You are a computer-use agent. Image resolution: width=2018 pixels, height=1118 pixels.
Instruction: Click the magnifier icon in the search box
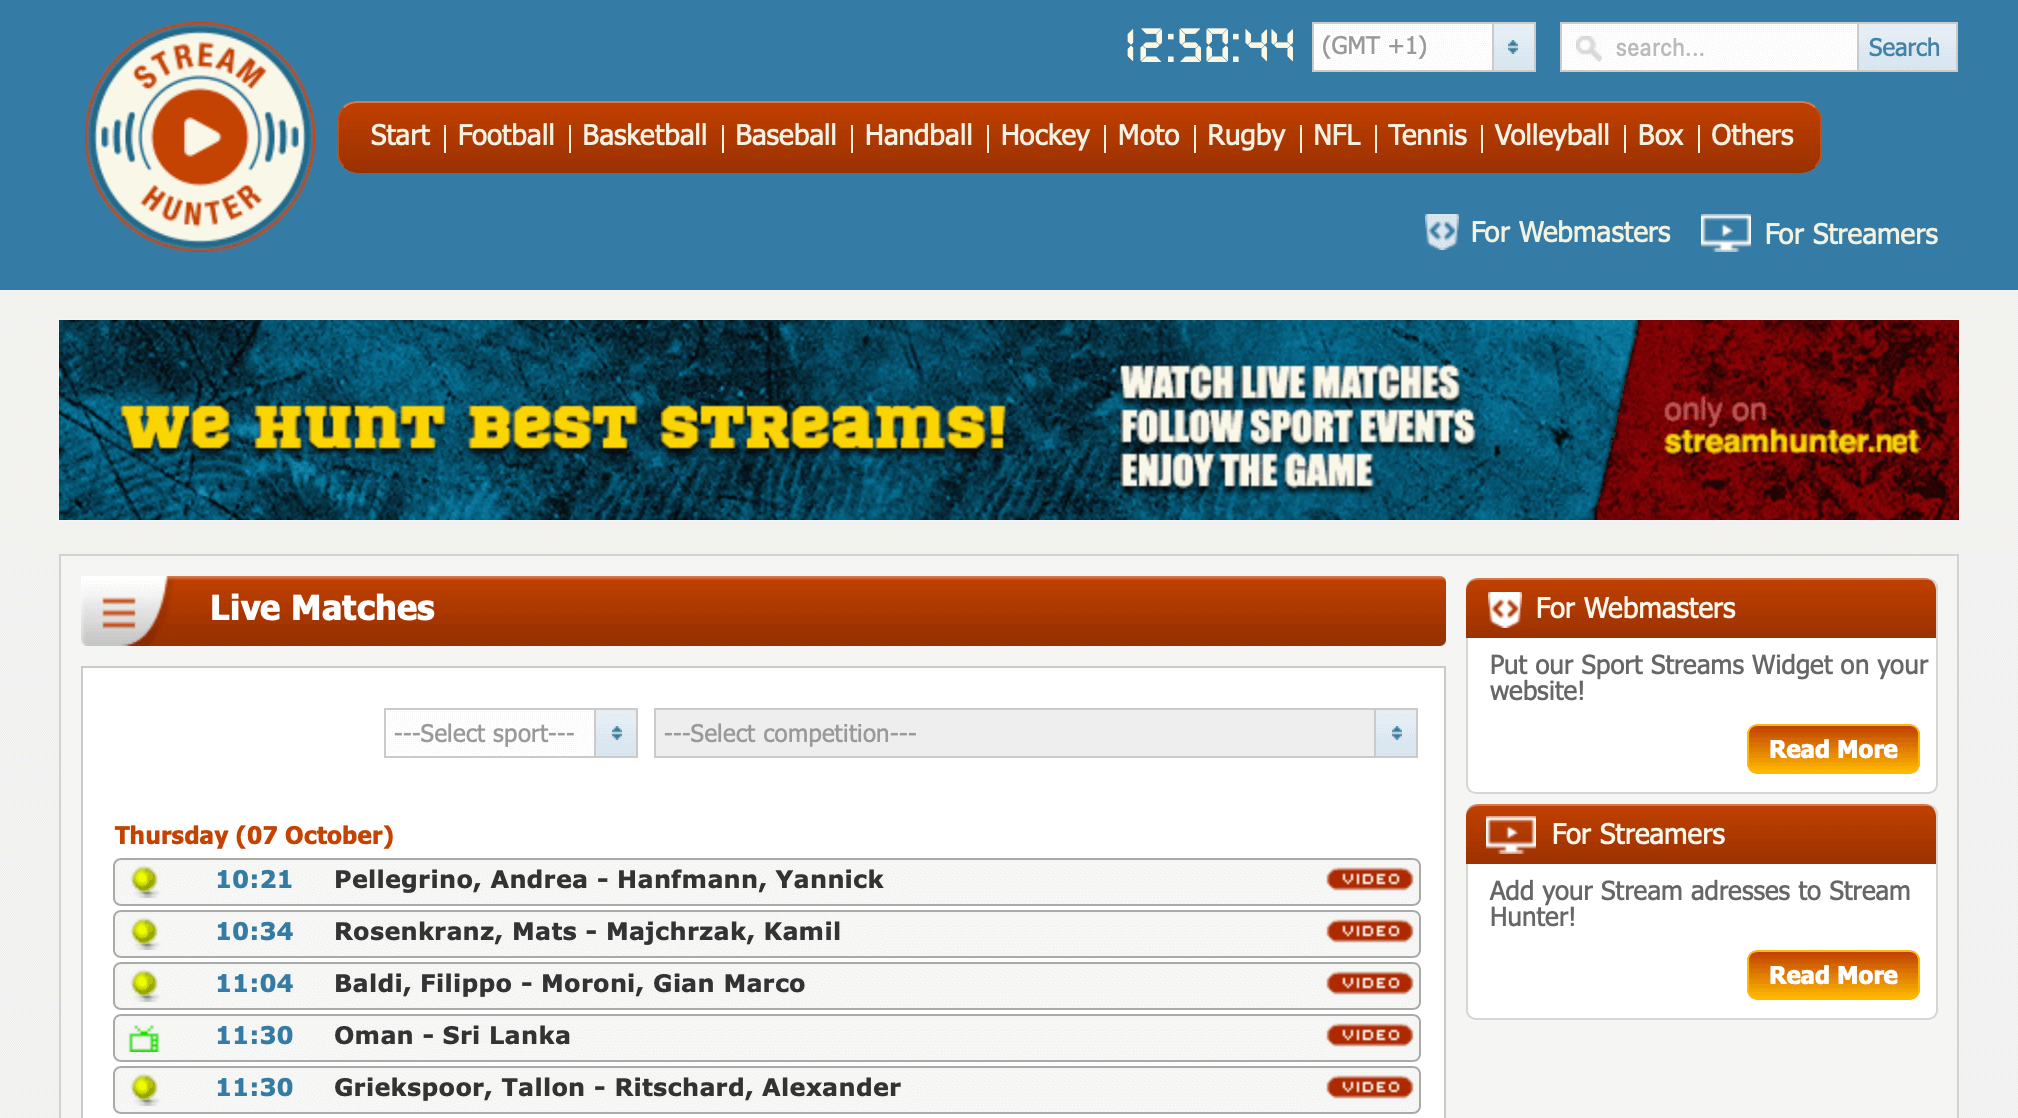[x=1588, y=48]
